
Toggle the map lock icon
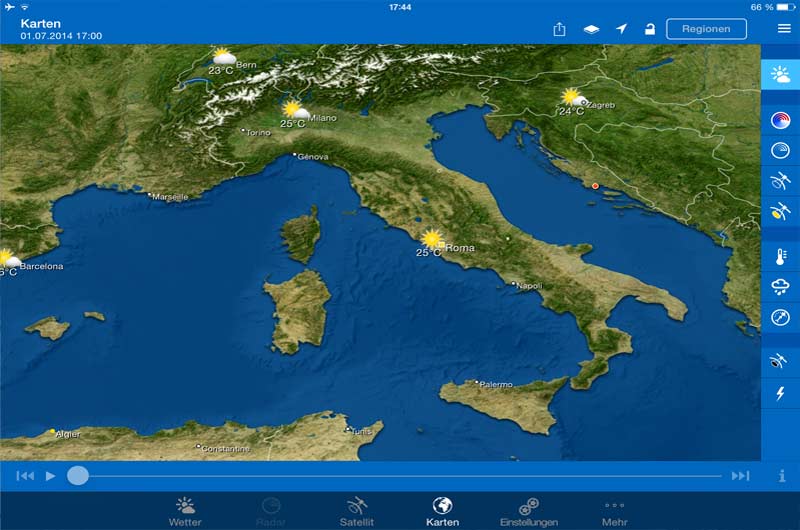(650, 29)
